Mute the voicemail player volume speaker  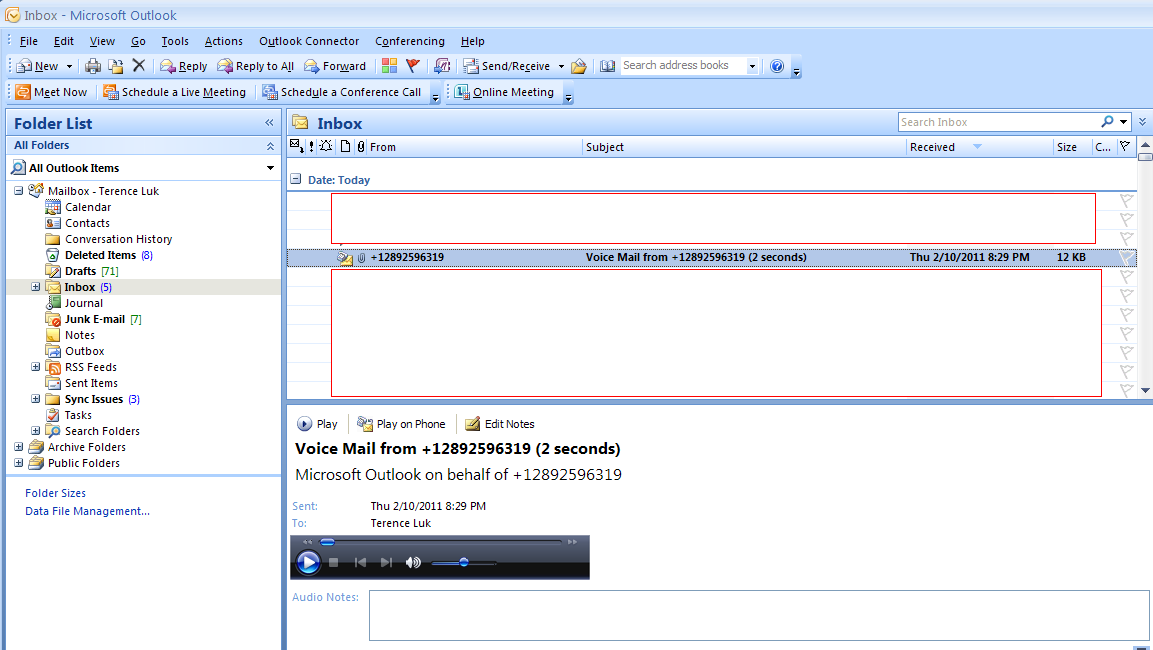(413, 562)
